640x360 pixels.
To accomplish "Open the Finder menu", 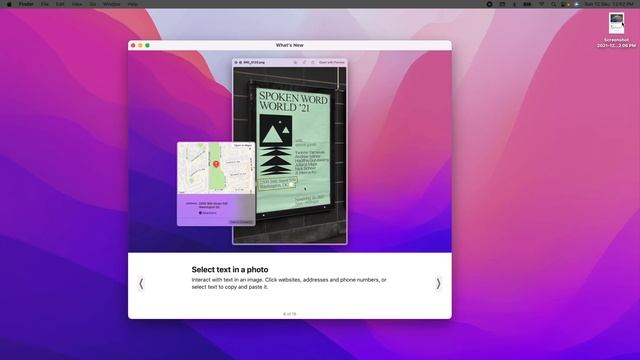I will point(26,4).
